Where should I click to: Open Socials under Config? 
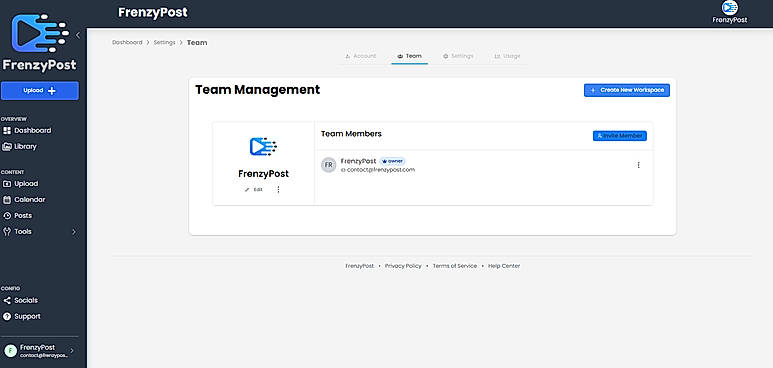pos(26,300)
